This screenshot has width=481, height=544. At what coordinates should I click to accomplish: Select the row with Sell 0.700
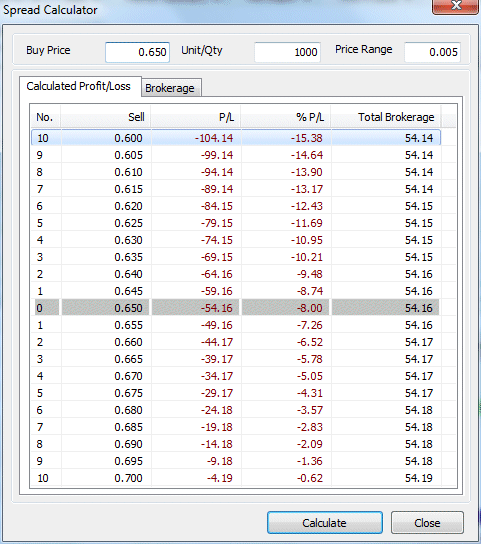tap(236, 478)
